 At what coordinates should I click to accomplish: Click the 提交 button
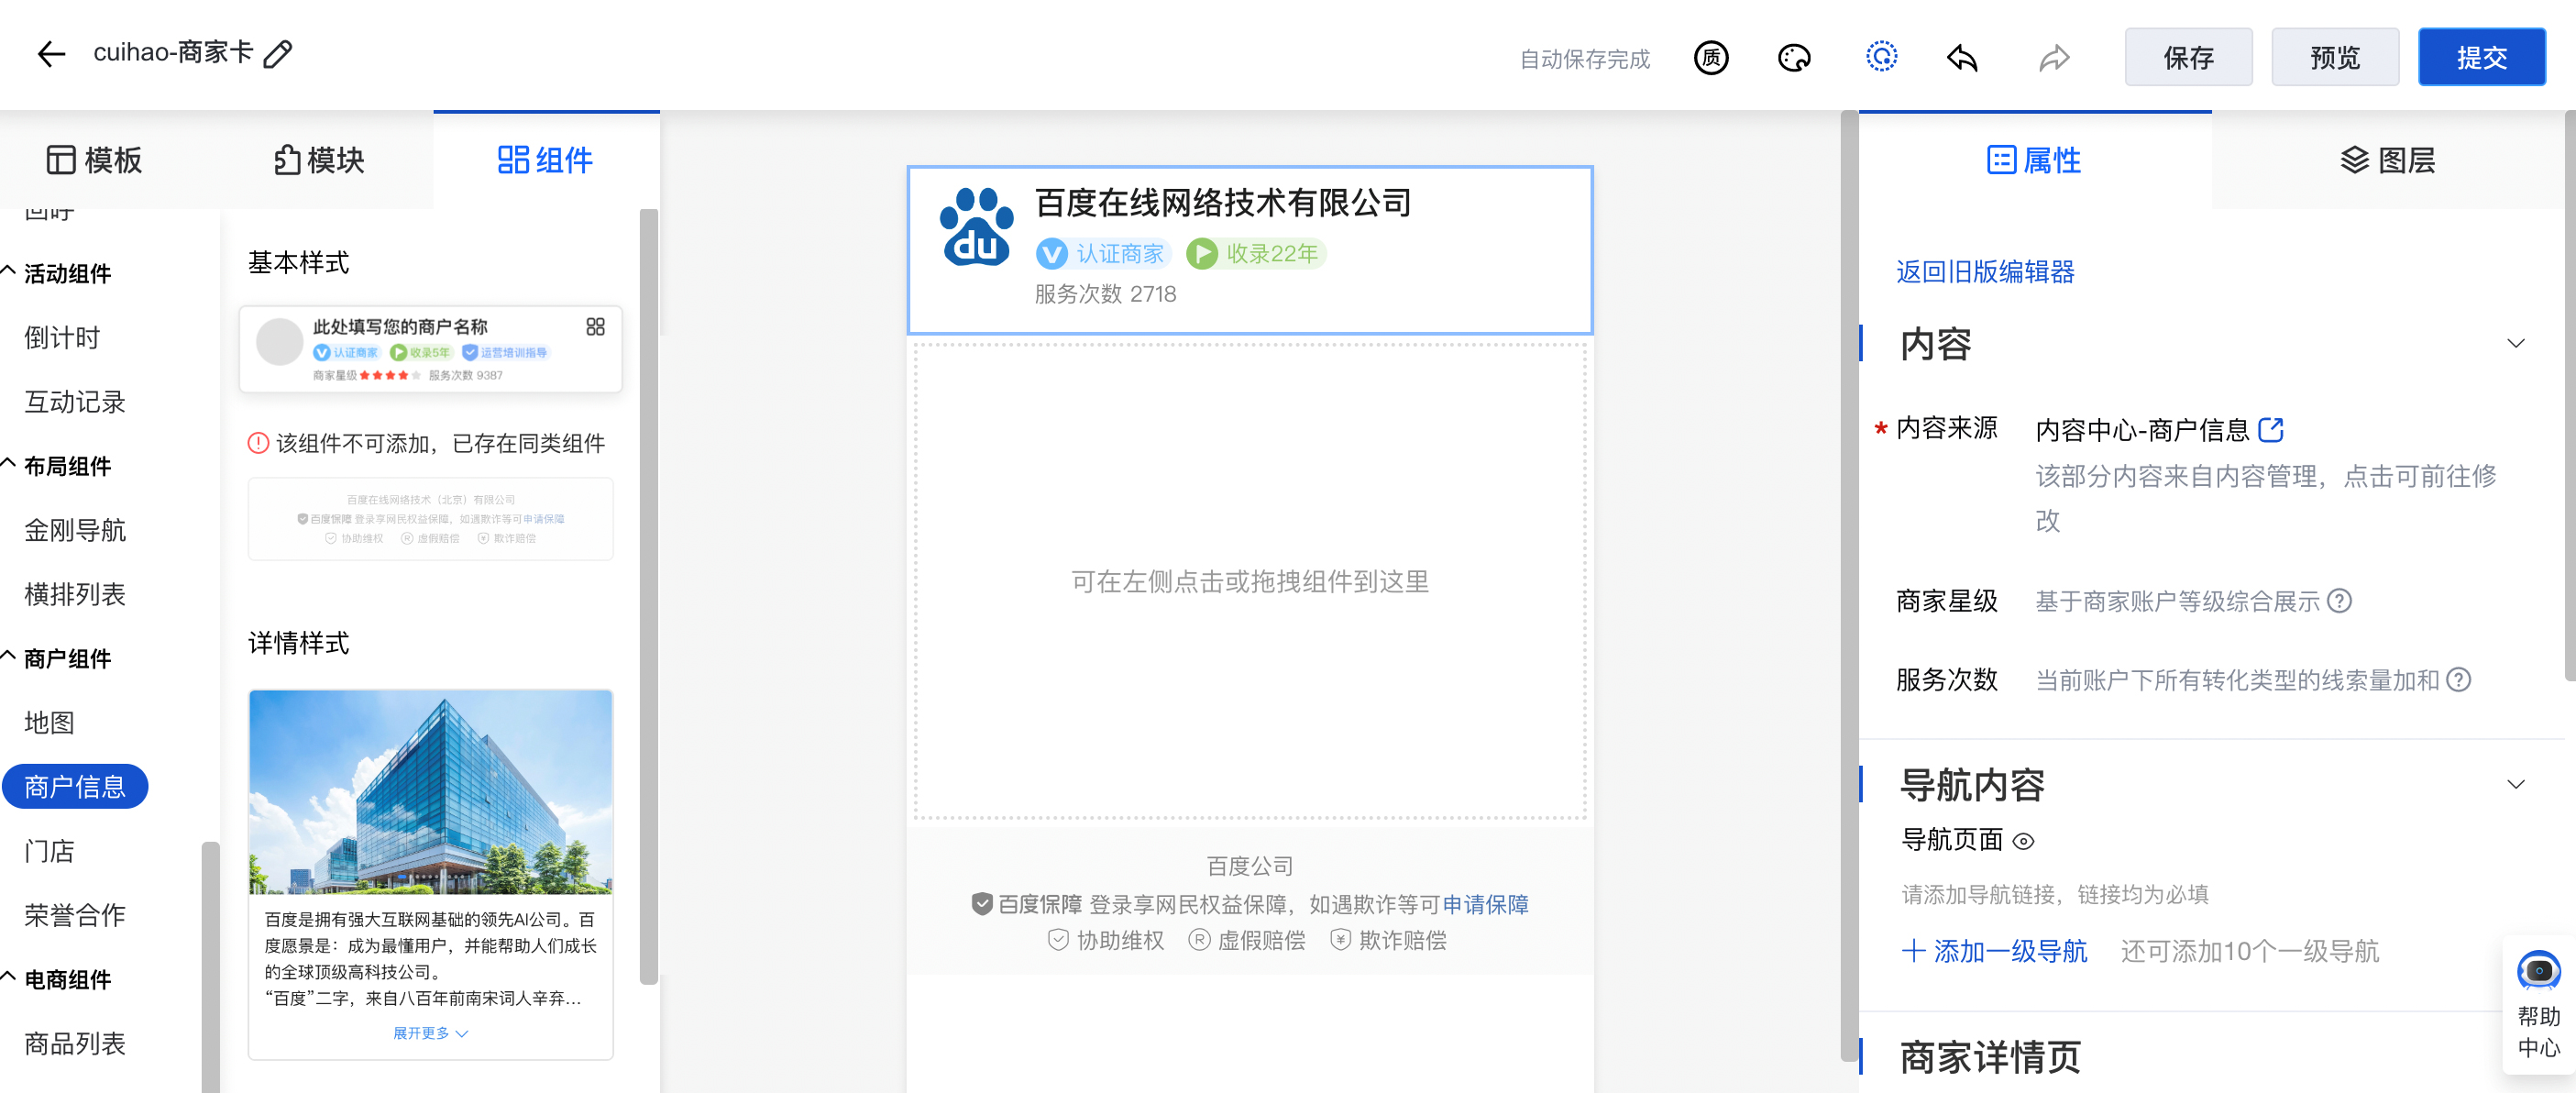[x=2481, y=57]
